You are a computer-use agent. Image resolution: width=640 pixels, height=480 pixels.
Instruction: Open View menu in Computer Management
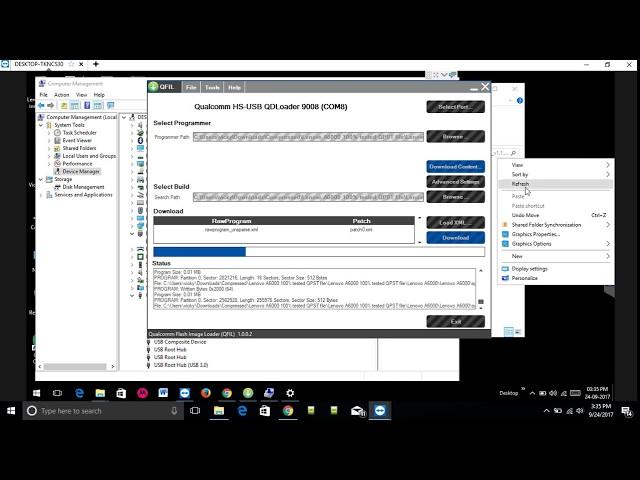pos(81,95)
